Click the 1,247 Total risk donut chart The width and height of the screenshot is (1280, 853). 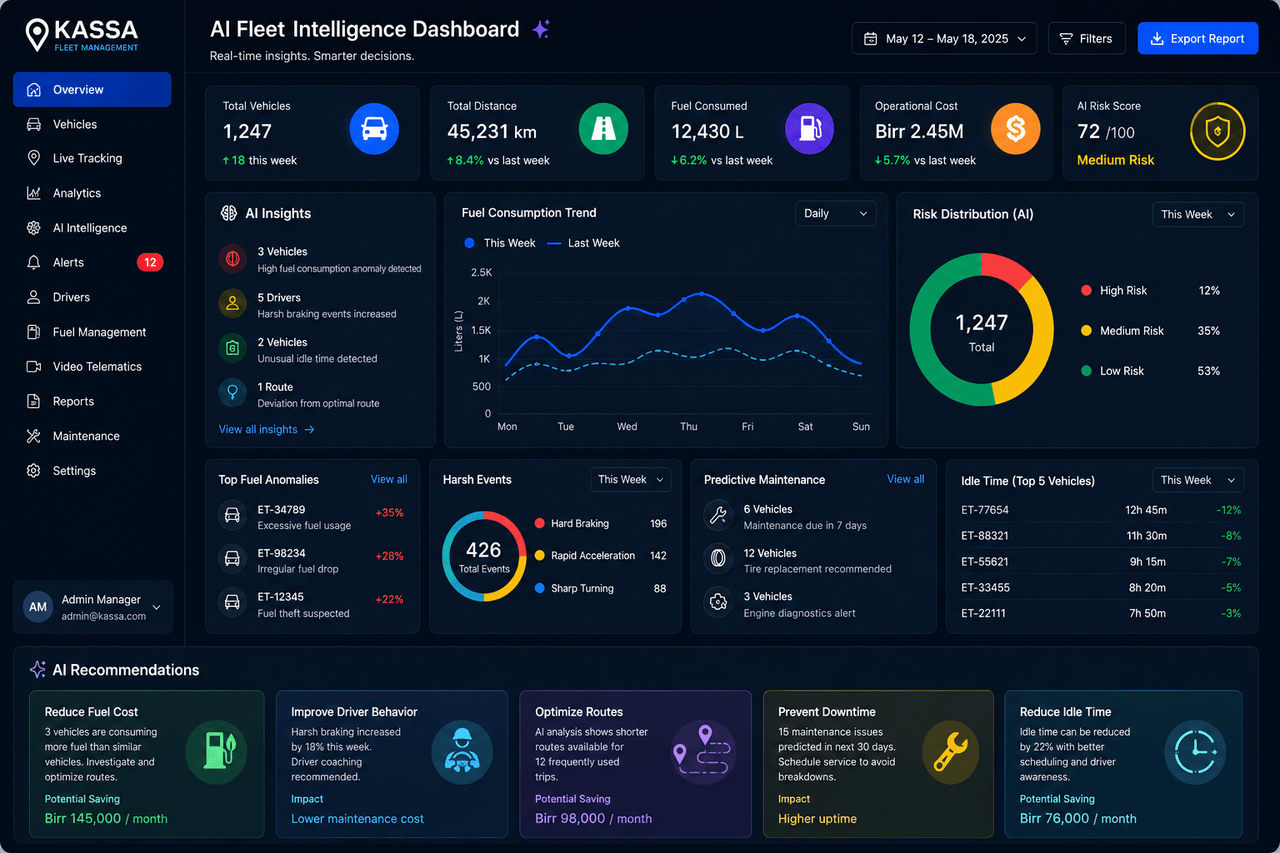coord(981,329)
